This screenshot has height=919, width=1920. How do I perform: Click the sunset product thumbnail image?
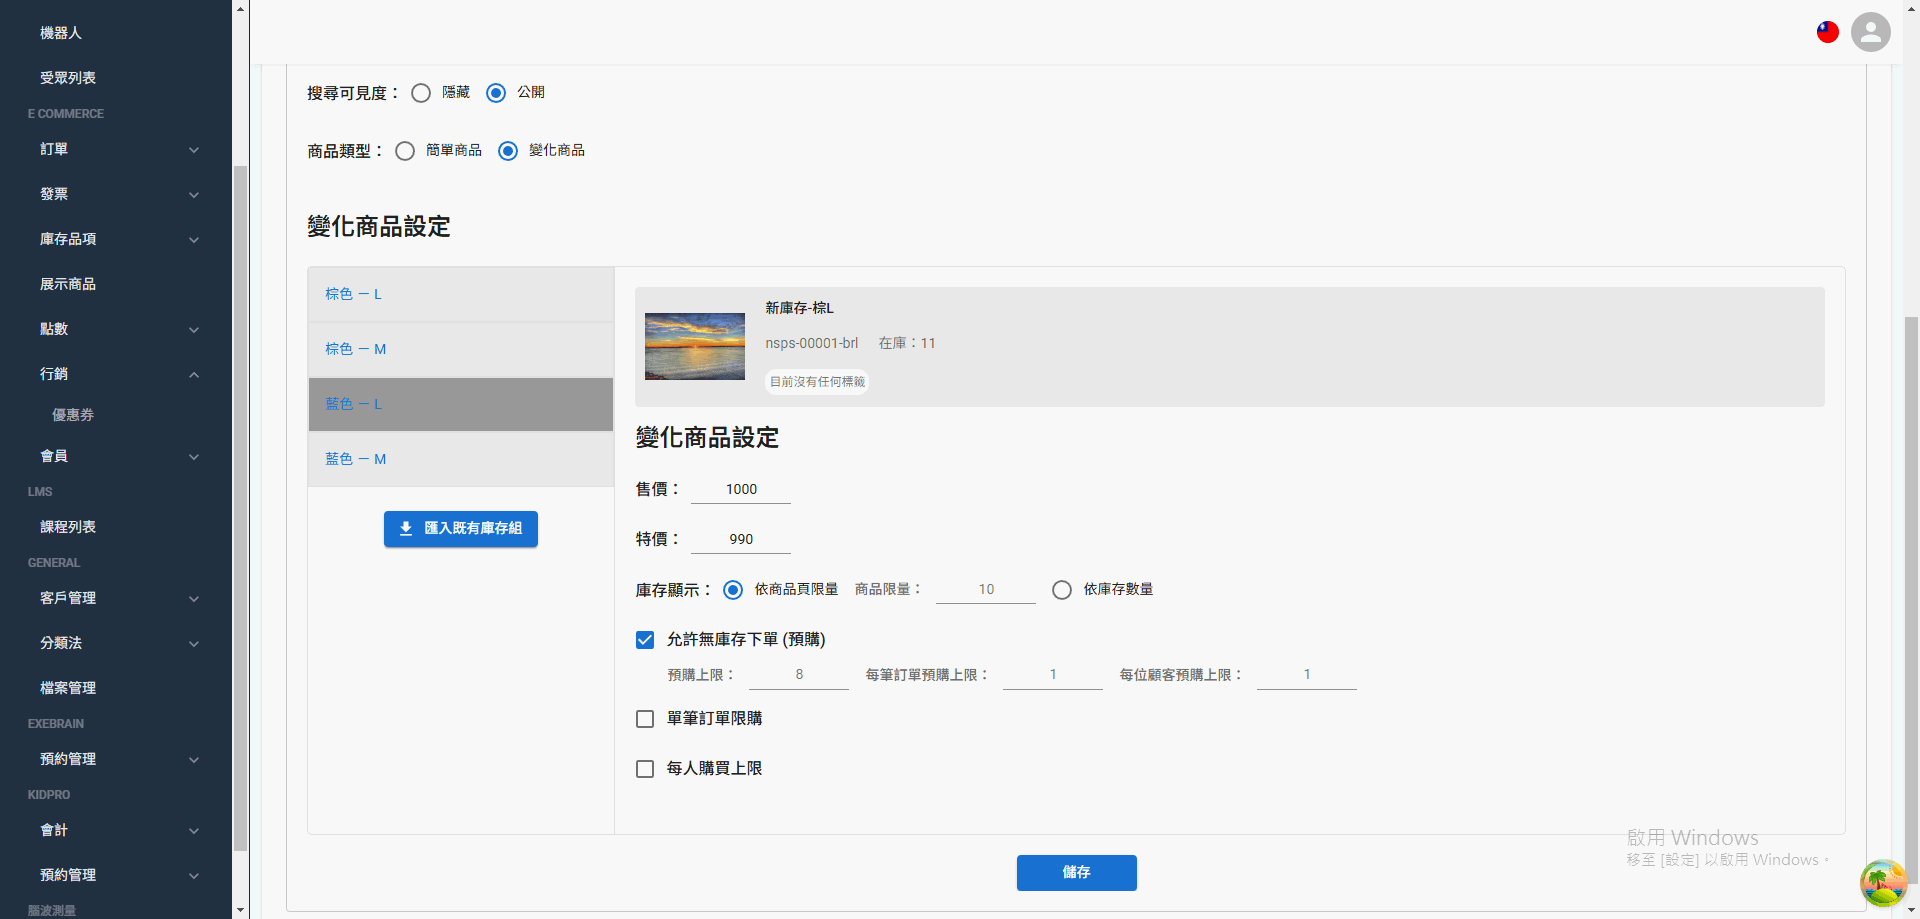point(695,347)
